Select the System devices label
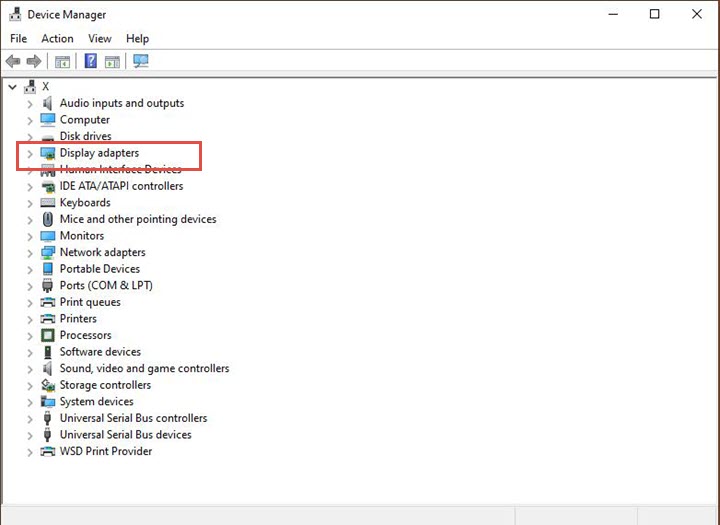Screen dimensions: 720x525 click(x=96, y=401)
